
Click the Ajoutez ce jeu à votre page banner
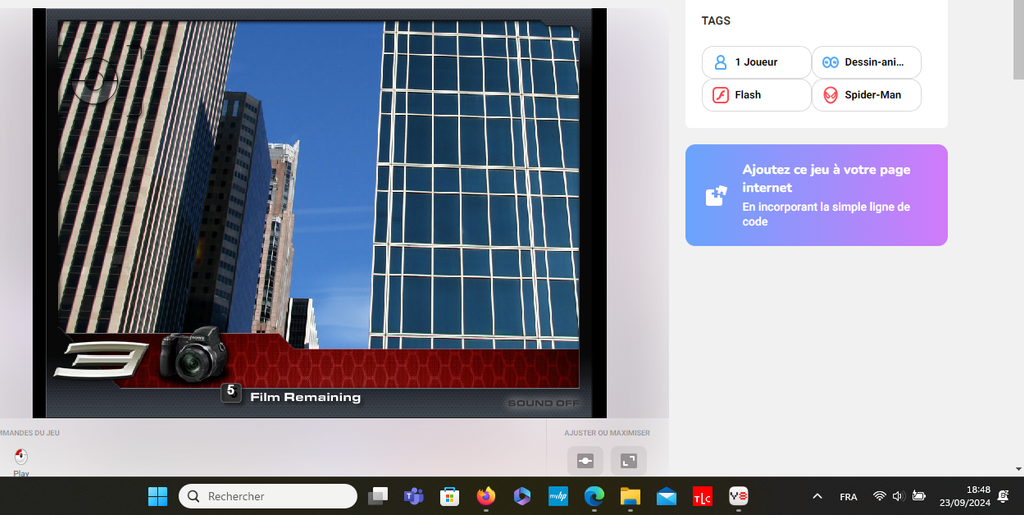click(816, 195)
